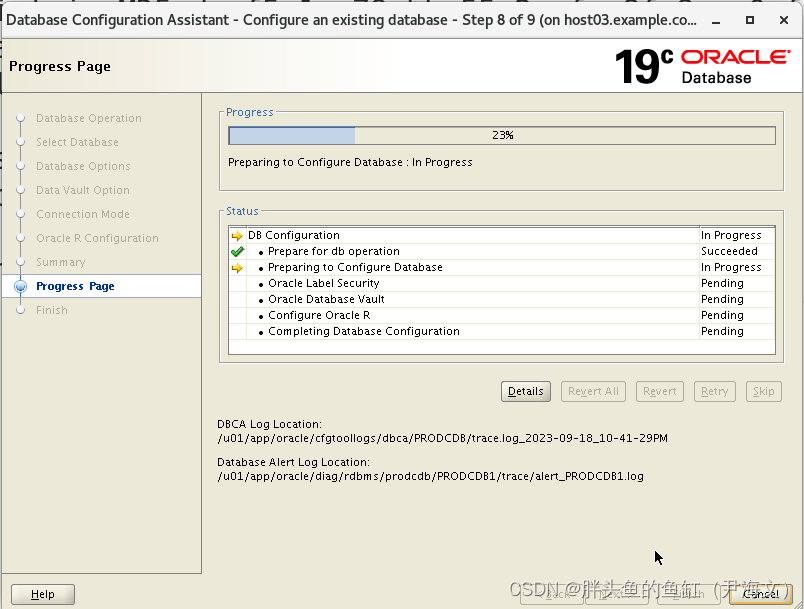Click the yellow arrow icon beside DB Configuration

237,235
